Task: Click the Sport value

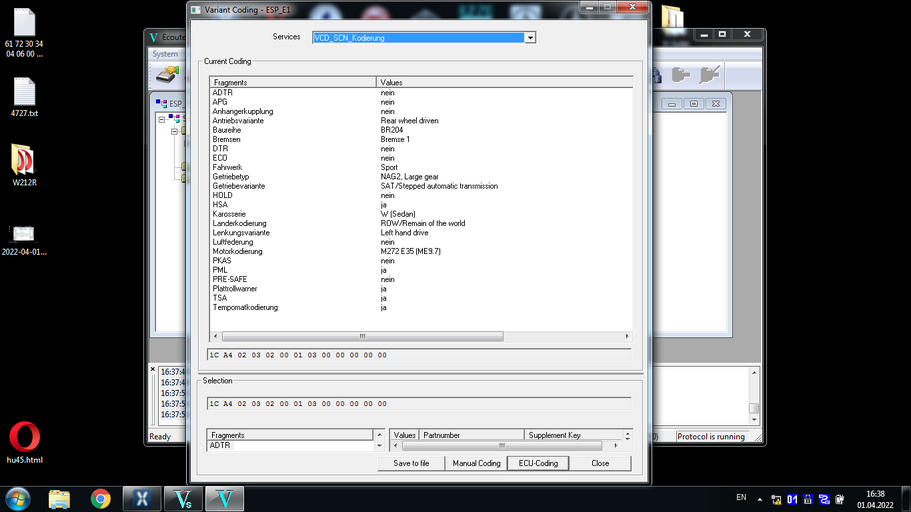Action: point(389,167)
